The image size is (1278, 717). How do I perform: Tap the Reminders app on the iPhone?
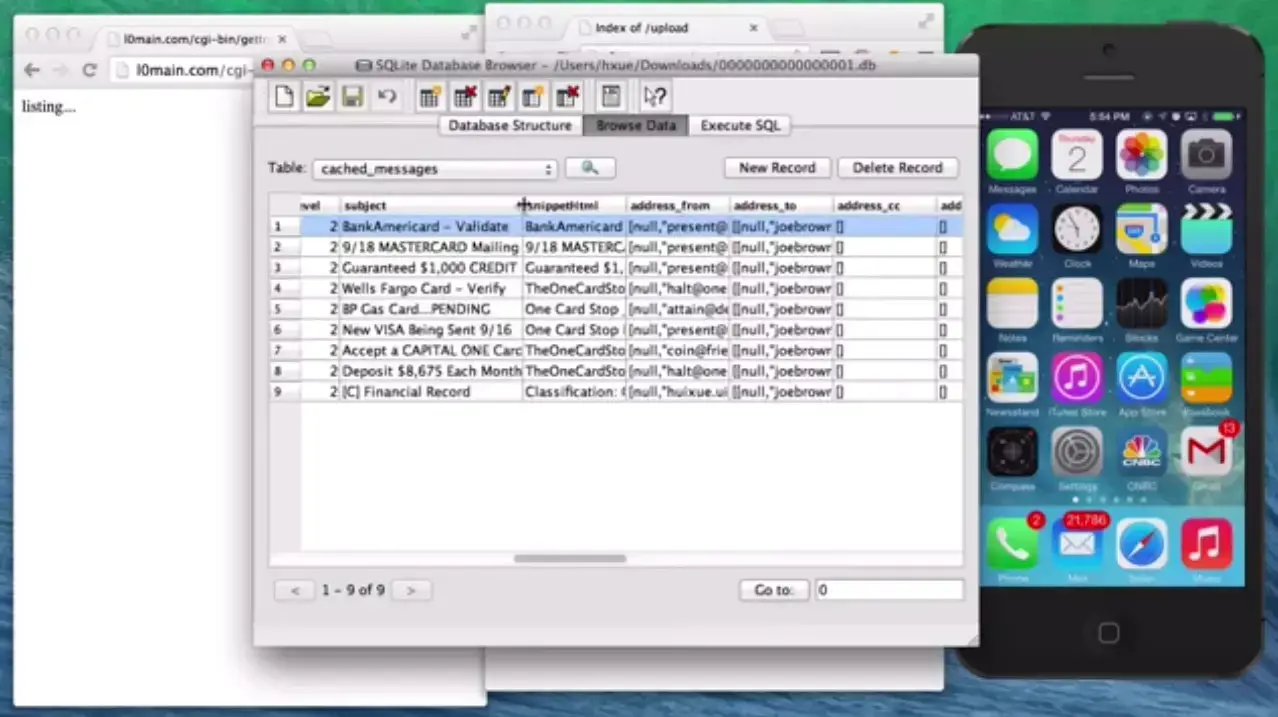point(1077,304)
